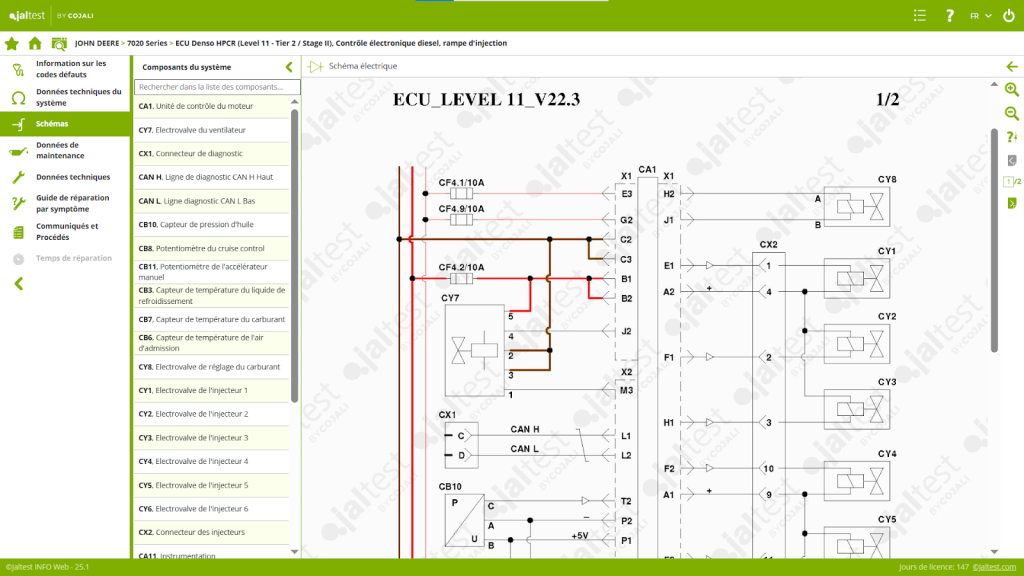Open the list menu icon in header

(x=920, y=15)
